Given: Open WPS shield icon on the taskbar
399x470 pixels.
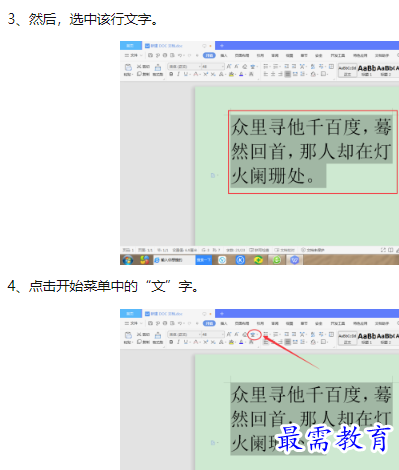Looking at the screenshot, I should point(294,260).
